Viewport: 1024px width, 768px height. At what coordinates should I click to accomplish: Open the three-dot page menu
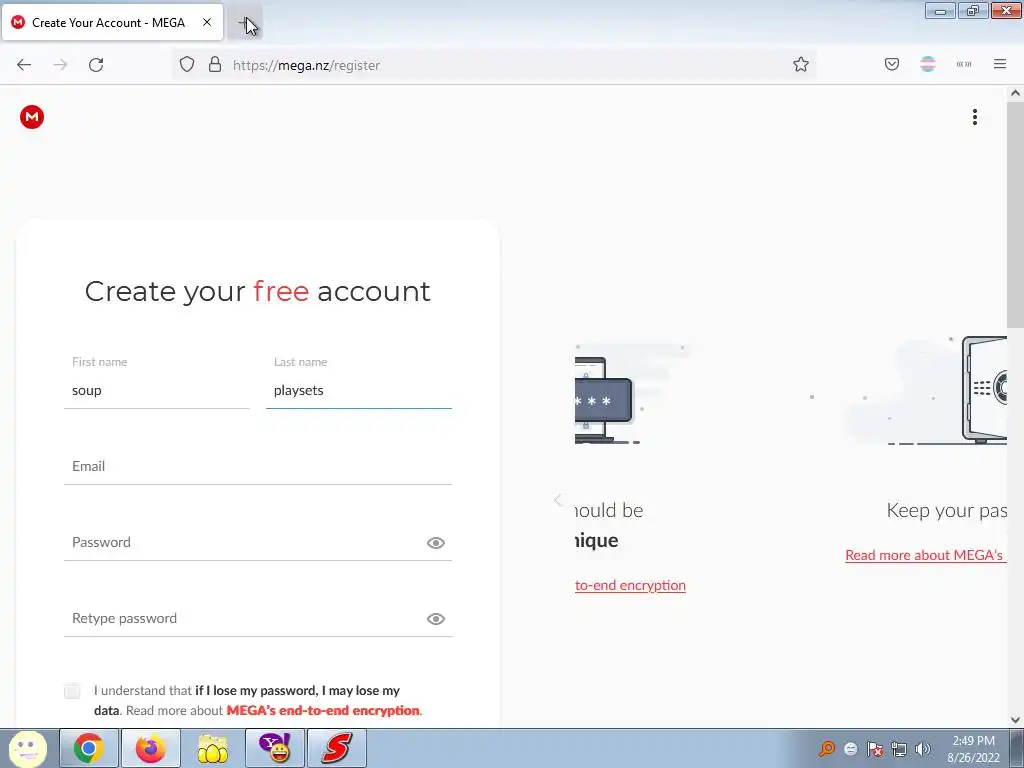coord(974,117)
